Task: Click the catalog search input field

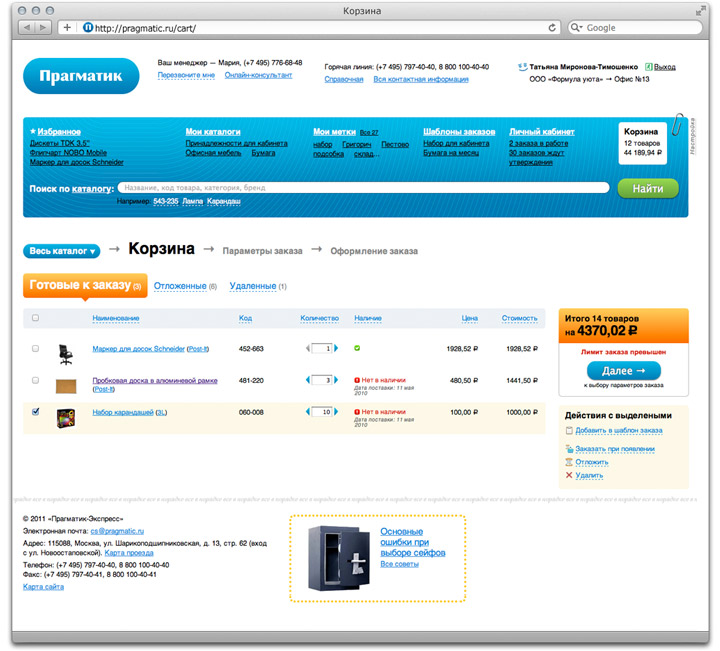Action: [x=362, y=188]
